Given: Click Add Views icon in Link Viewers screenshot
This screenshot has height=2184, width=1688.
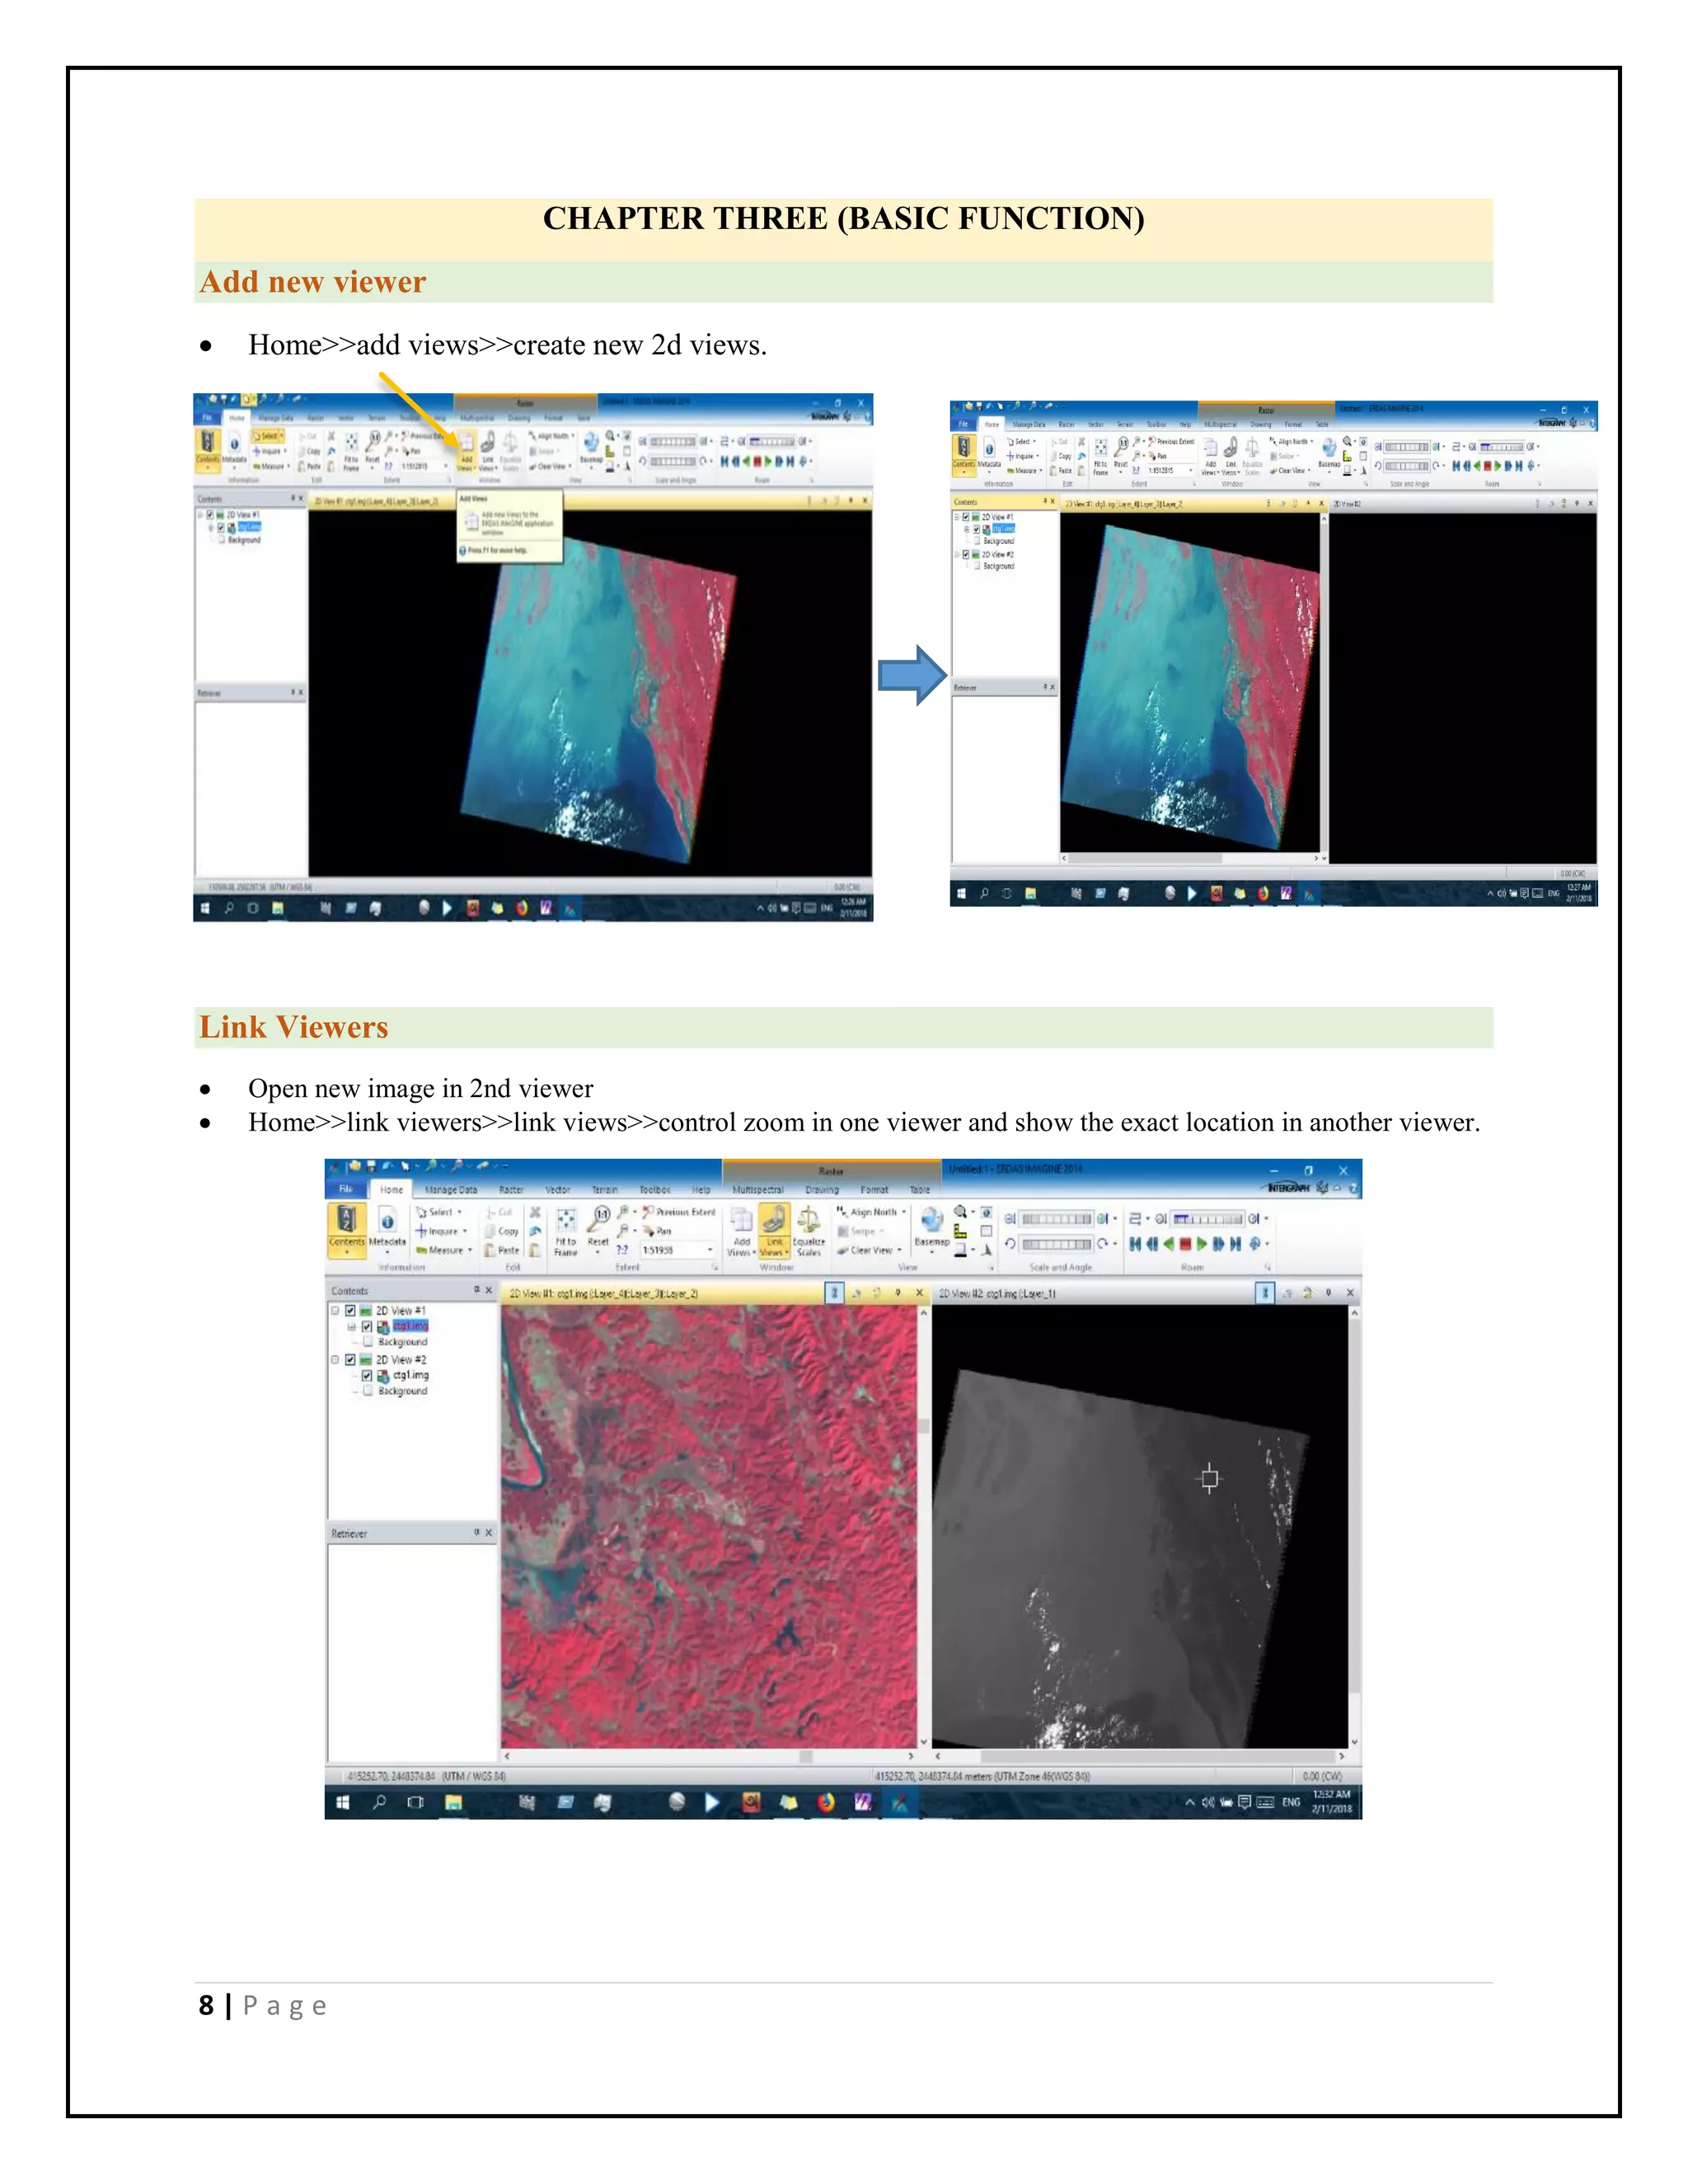Looking at the screenshot, I should (x=741, y=1231).
